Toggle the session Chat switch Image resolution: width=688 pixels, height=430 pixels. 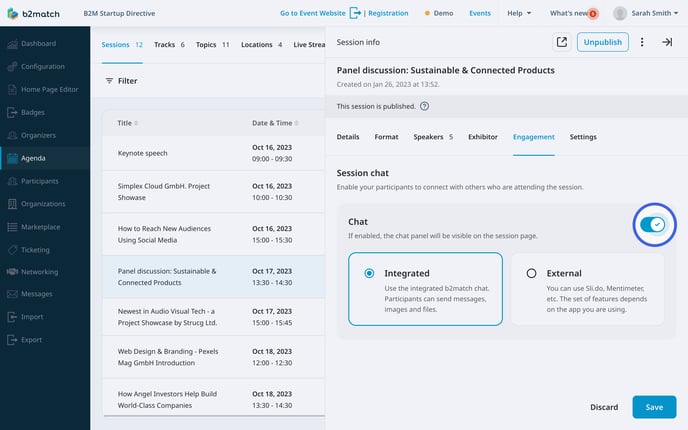653,225
